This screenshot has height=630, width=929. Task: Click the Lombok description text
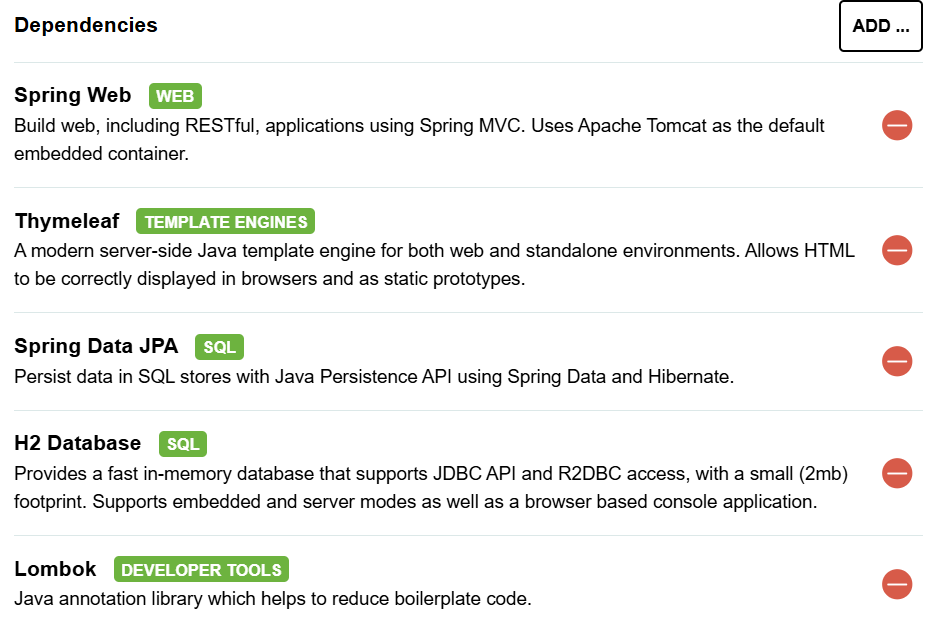(x=272, y=599)
